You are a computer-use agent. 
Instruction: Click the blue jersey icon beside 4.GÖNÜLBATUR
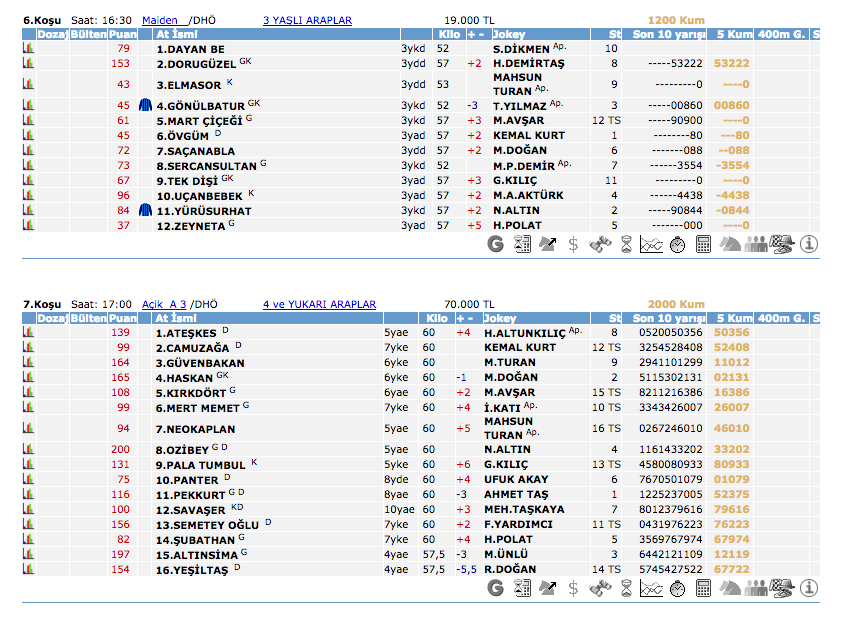click(145, 105)
